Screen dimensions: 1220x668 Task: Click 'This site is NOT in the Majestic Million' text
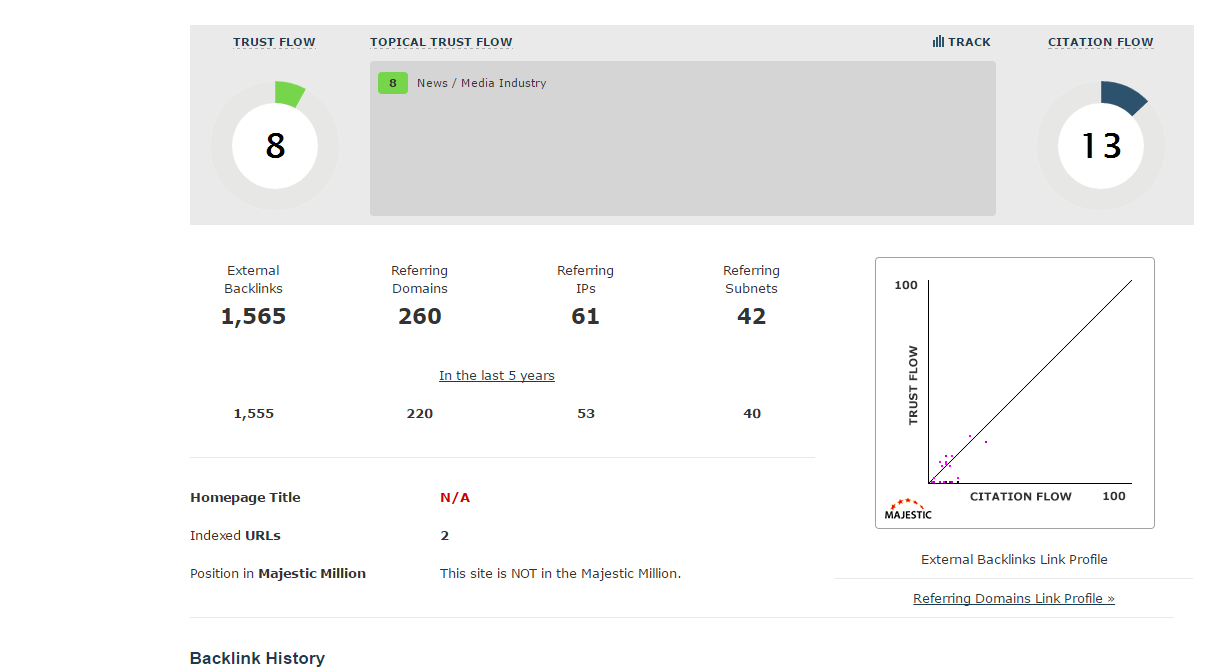(x=560, y=574)
